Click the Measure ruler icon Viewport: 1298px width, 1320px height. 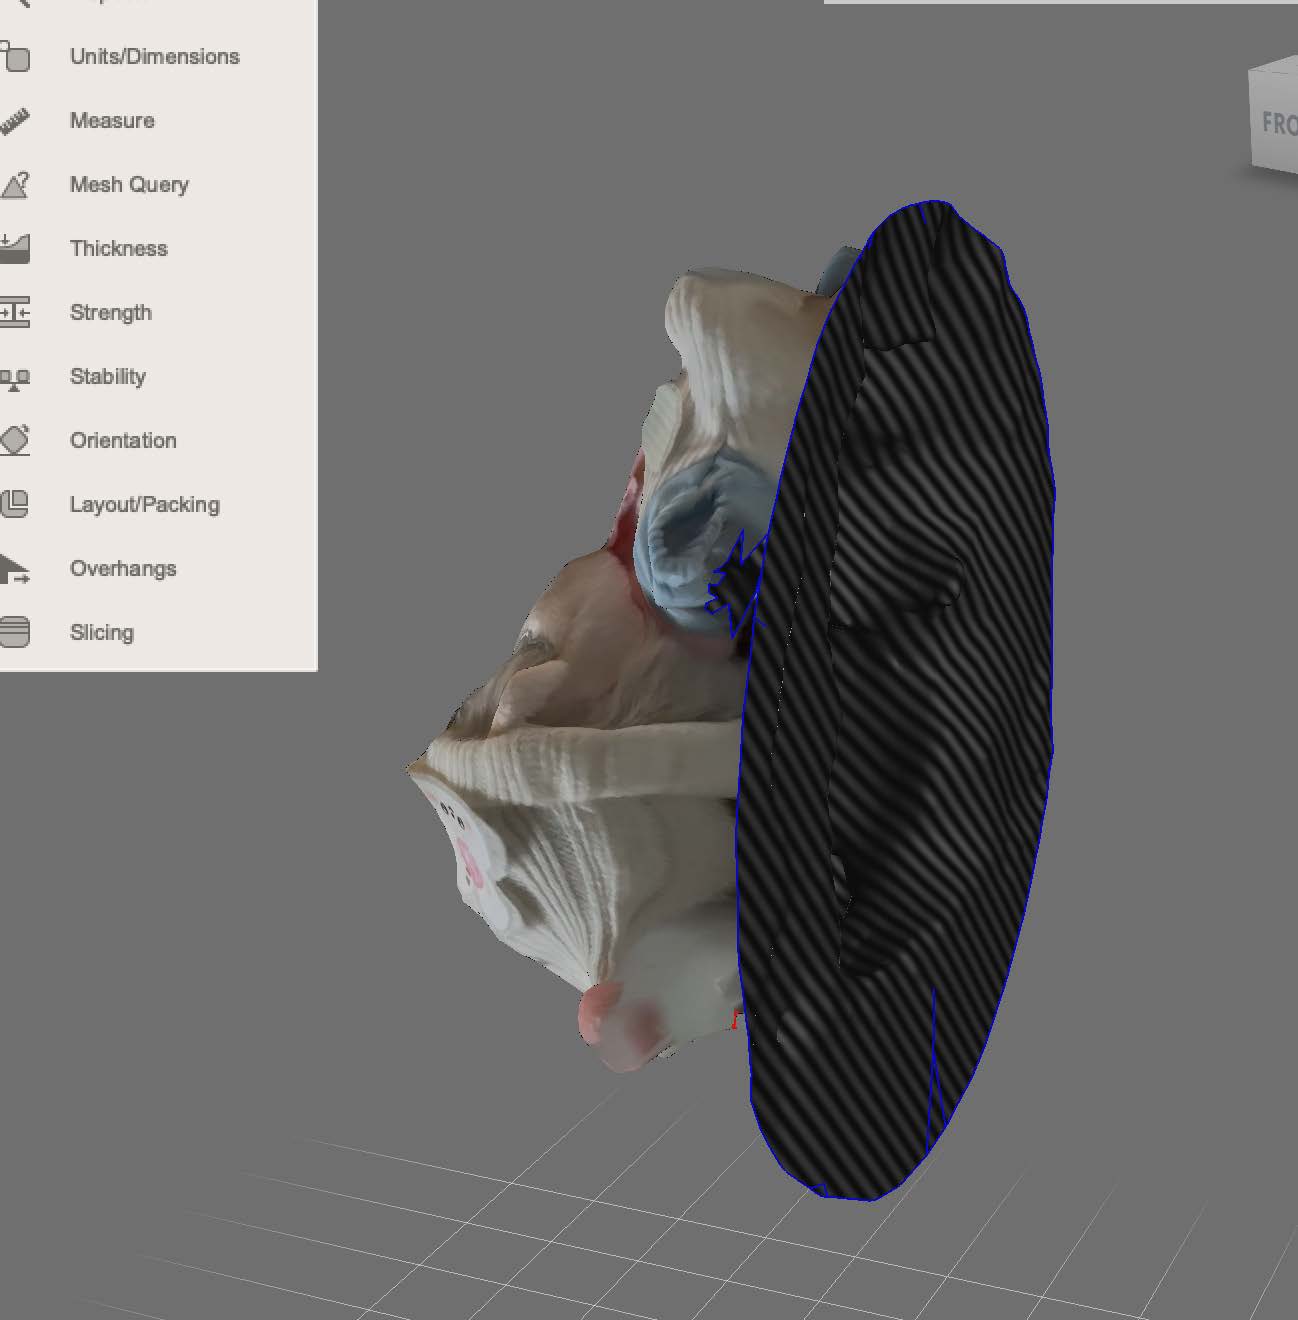click(14, 118)
